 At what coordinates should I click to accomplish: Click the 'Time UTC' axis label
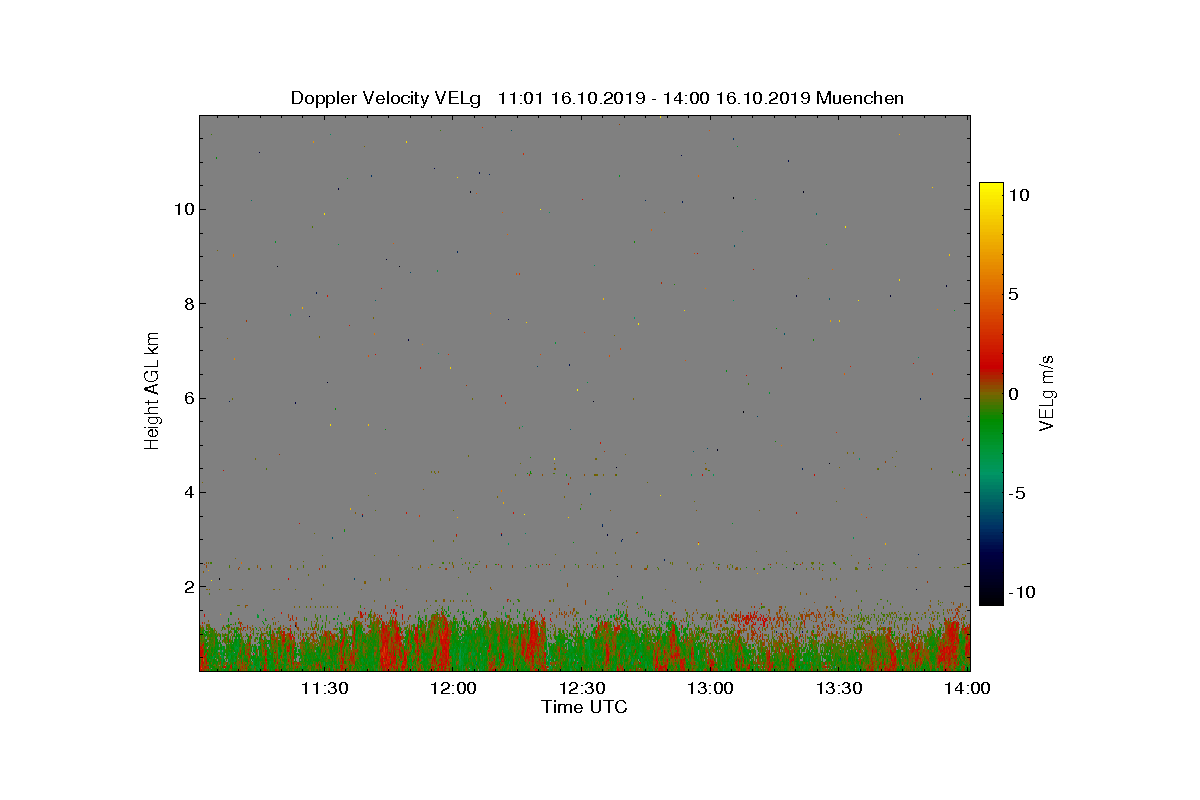584,707
